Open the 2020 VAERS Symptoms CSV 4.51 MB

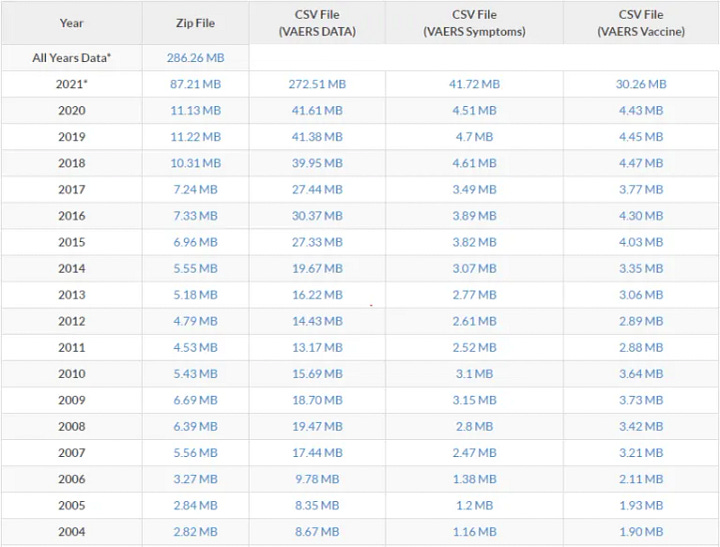click(x=474, y=110)
